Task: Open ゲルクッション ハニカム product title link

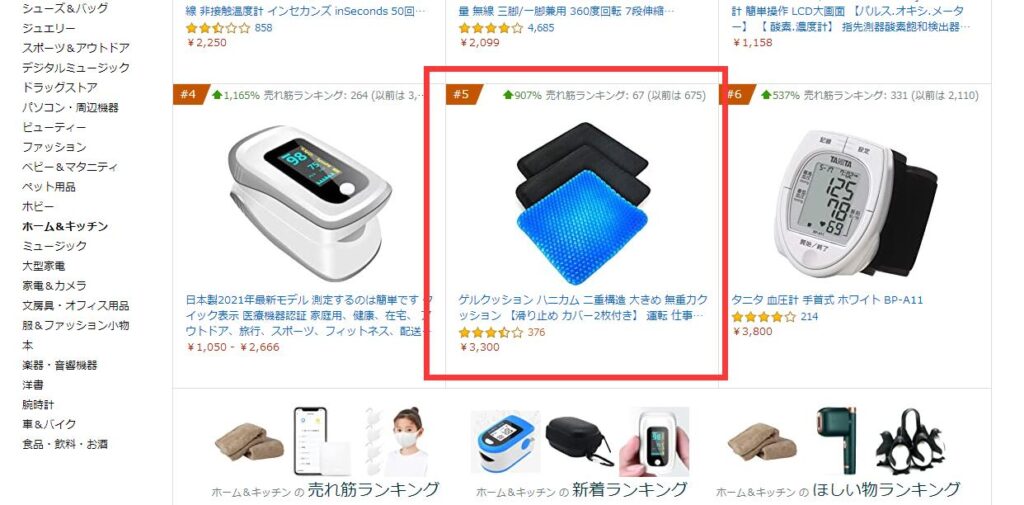Action: (583, 308)
